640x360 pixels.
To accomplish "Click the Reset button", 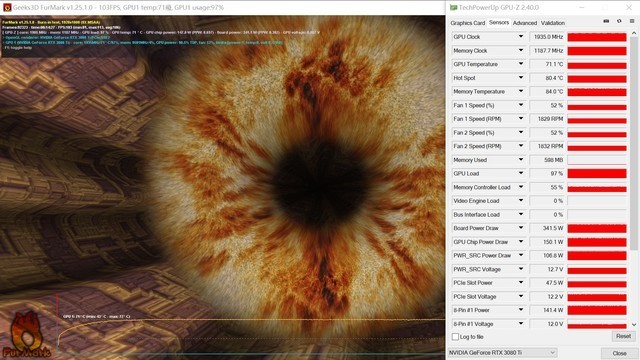I will pos(623,336).
